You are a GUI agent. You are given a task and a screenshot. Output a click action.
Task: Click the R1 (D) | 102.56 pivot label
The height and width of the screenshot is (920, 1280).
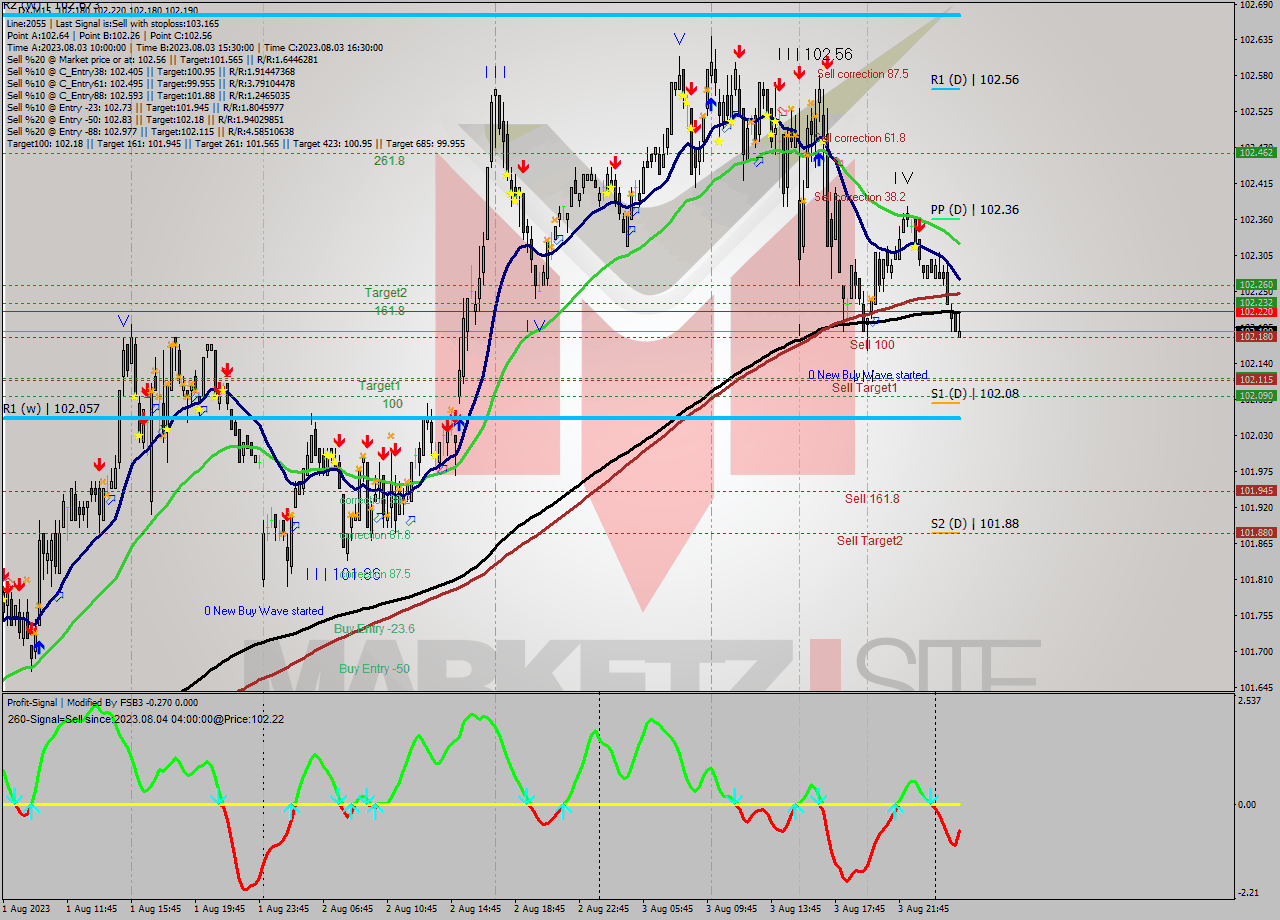974,80
